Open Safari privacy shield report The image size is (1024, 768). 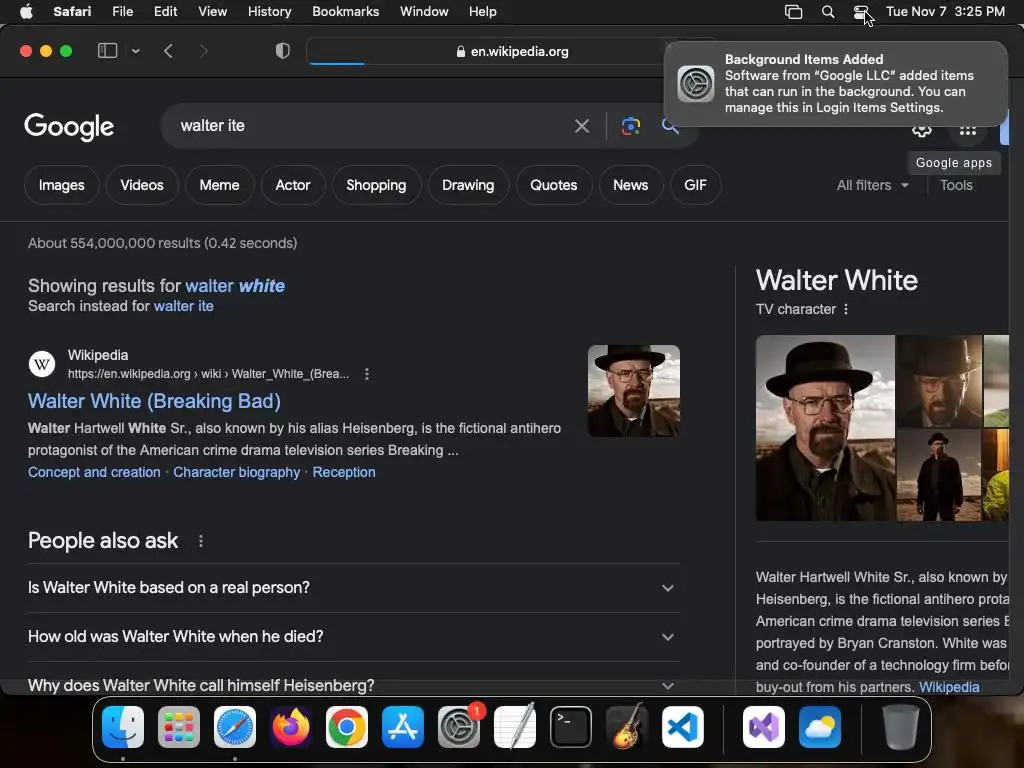point(283,51)
